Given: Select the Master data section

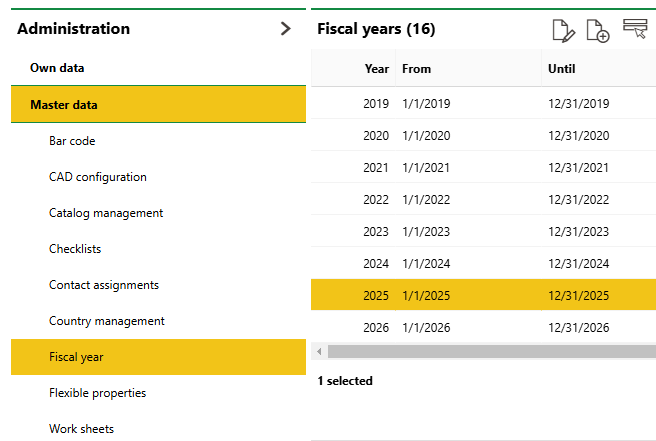Looking at the screenshot, I should tap(158, 104).
